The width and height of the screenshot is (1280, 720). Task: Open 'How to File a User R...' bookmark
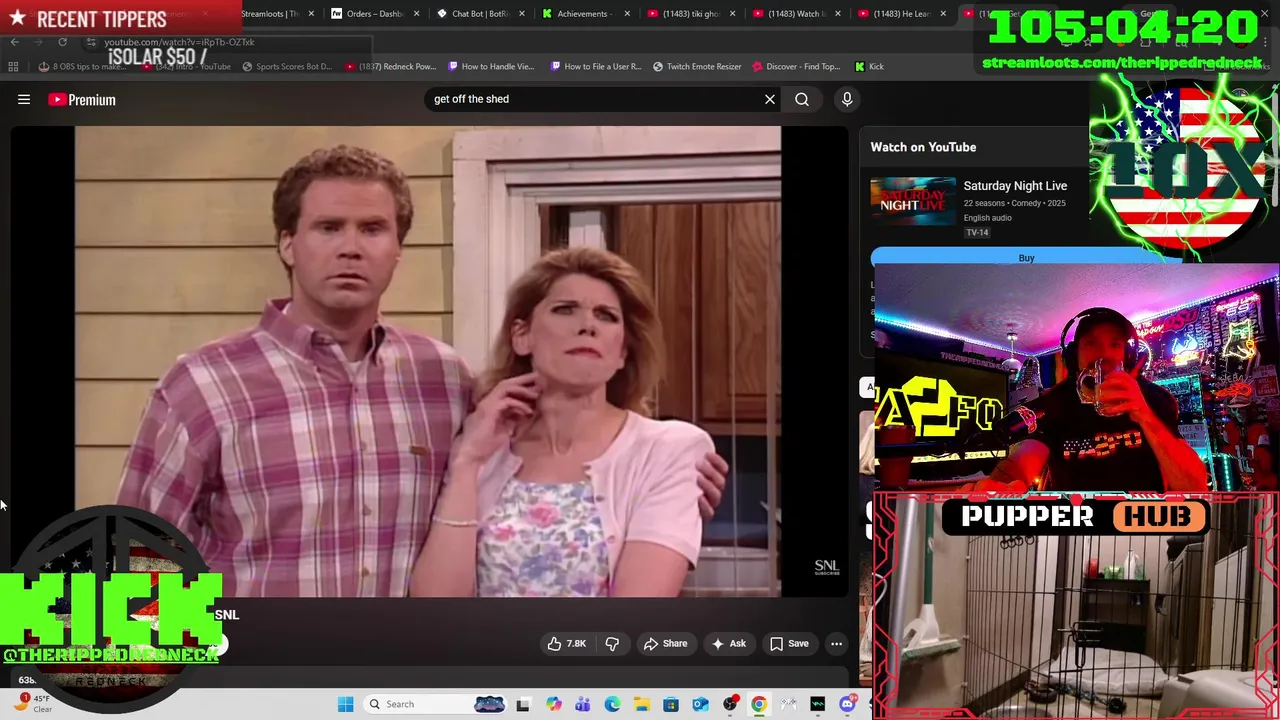596,66
